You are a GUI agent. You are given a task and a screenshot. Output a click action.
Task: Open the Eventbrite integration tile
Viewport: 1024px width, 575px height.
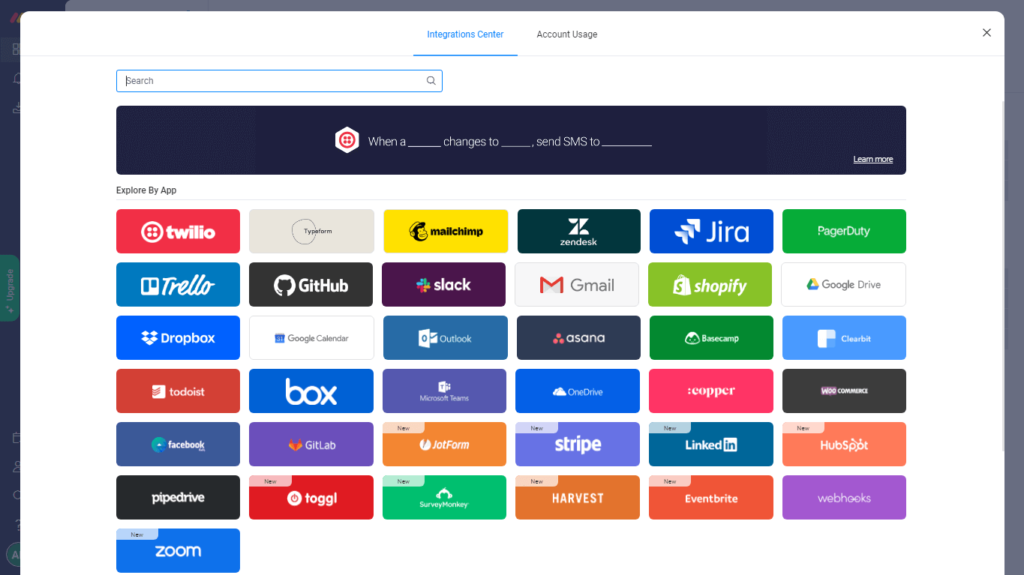coord(711,497)
